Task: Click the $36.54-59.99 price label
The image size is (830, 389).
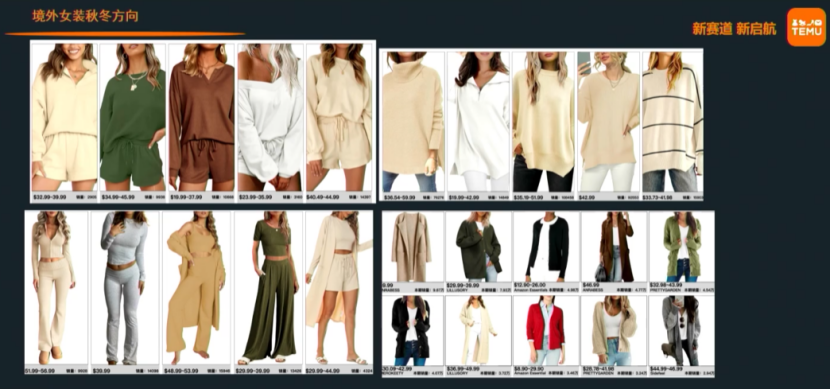Action: [x=400, y=198]
